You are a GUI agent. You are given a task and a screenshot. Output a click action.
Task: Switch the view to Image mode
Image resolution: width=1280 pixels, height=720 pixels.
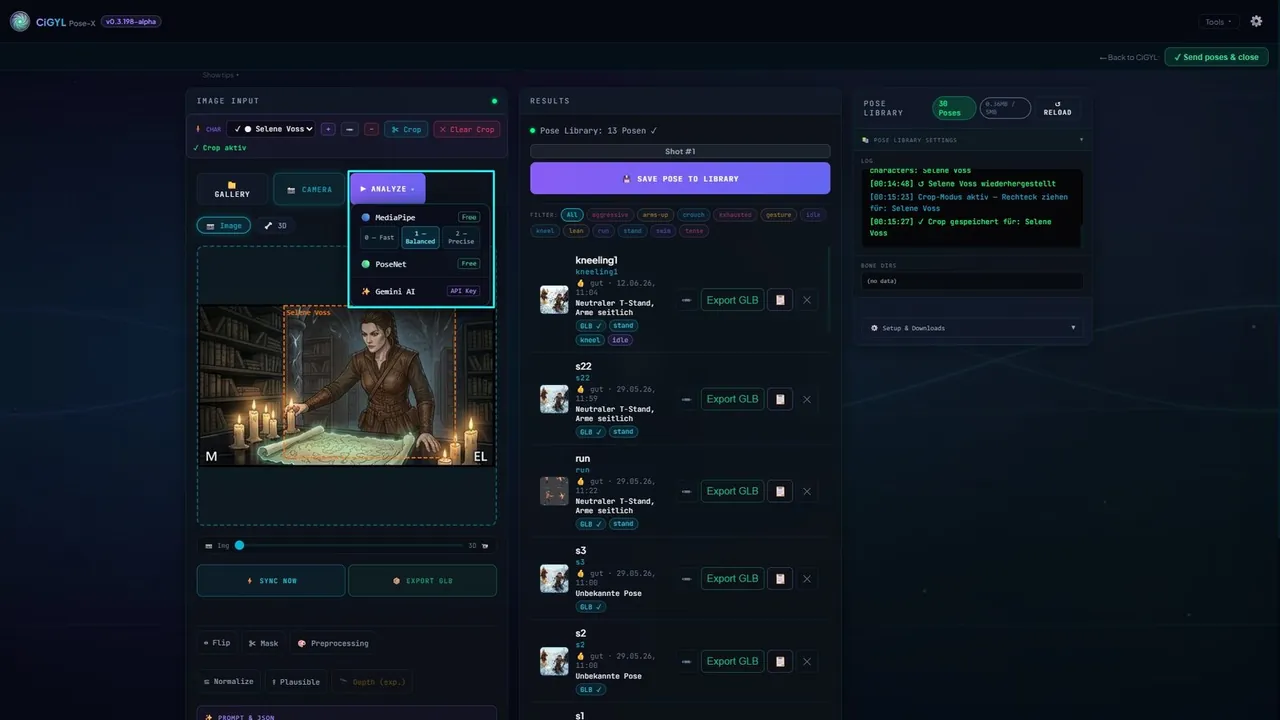pyautogui.click(x=224, y=226)
